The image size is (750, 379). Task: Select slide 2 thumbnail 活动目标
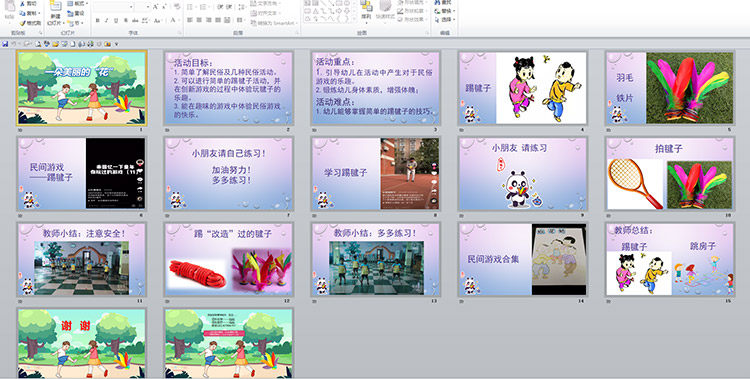coord(229,88)
